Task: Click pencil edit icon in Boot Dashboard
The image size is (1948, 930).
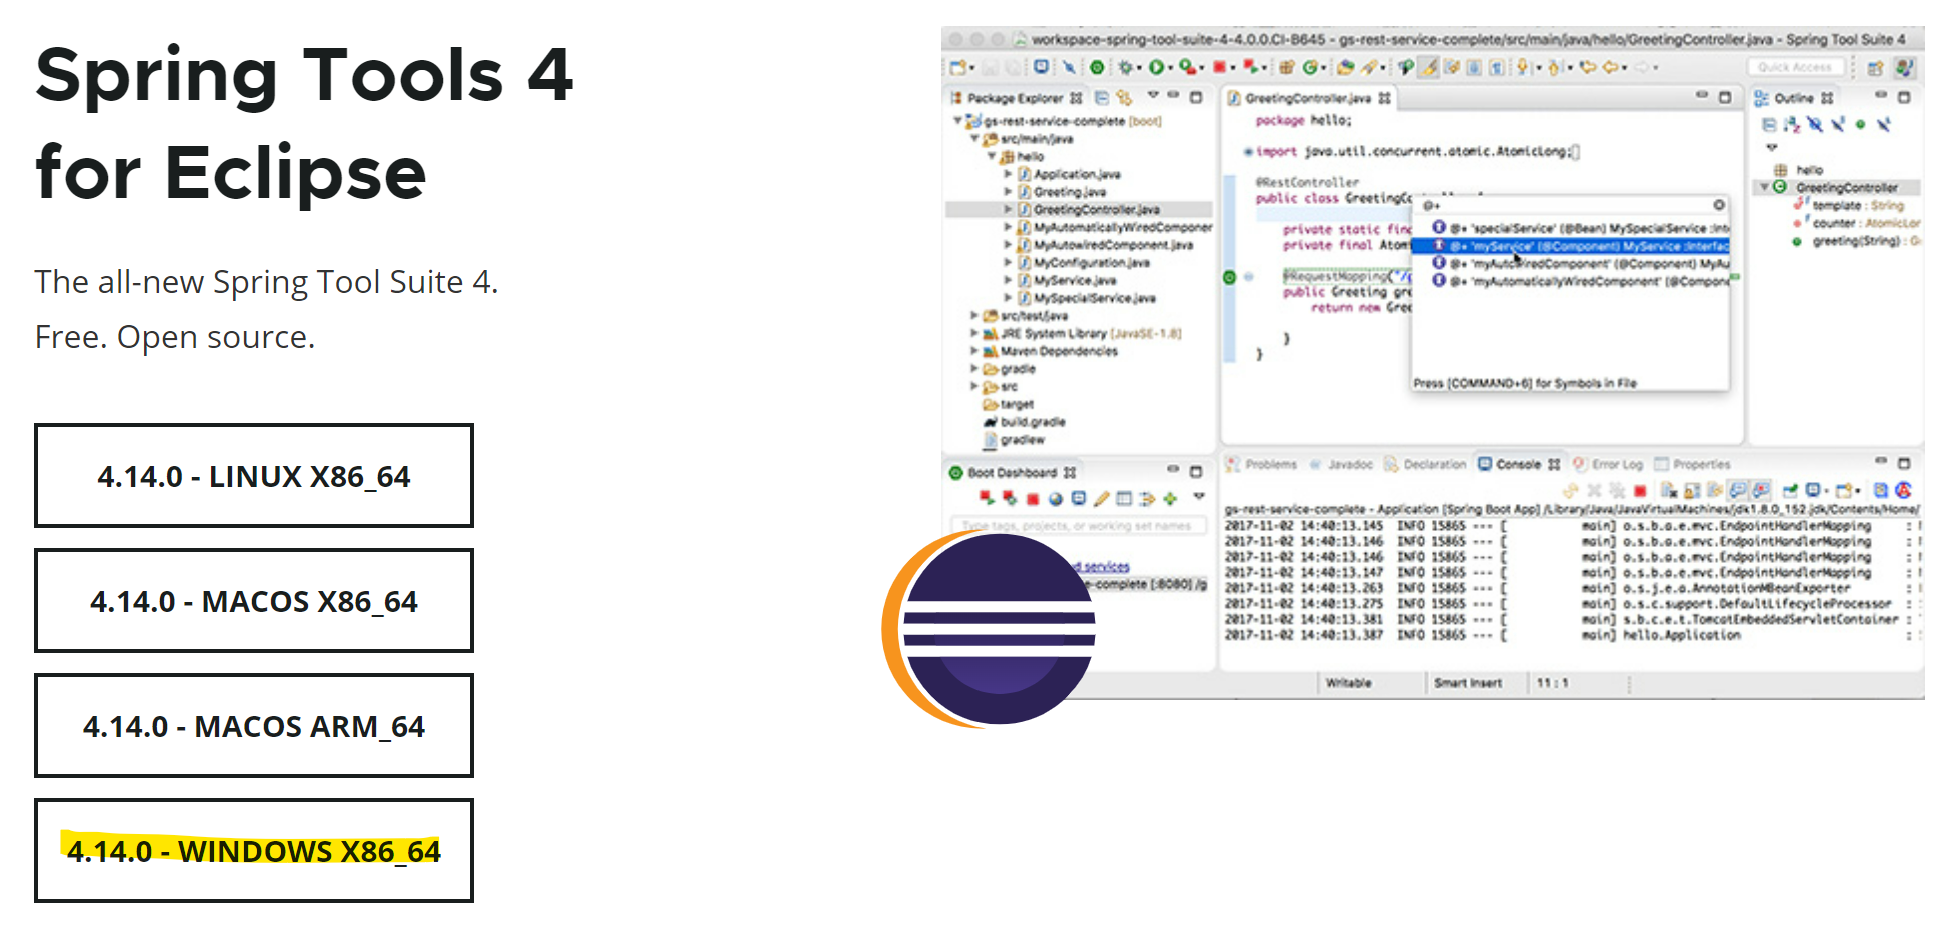Action: (1102, 499)
